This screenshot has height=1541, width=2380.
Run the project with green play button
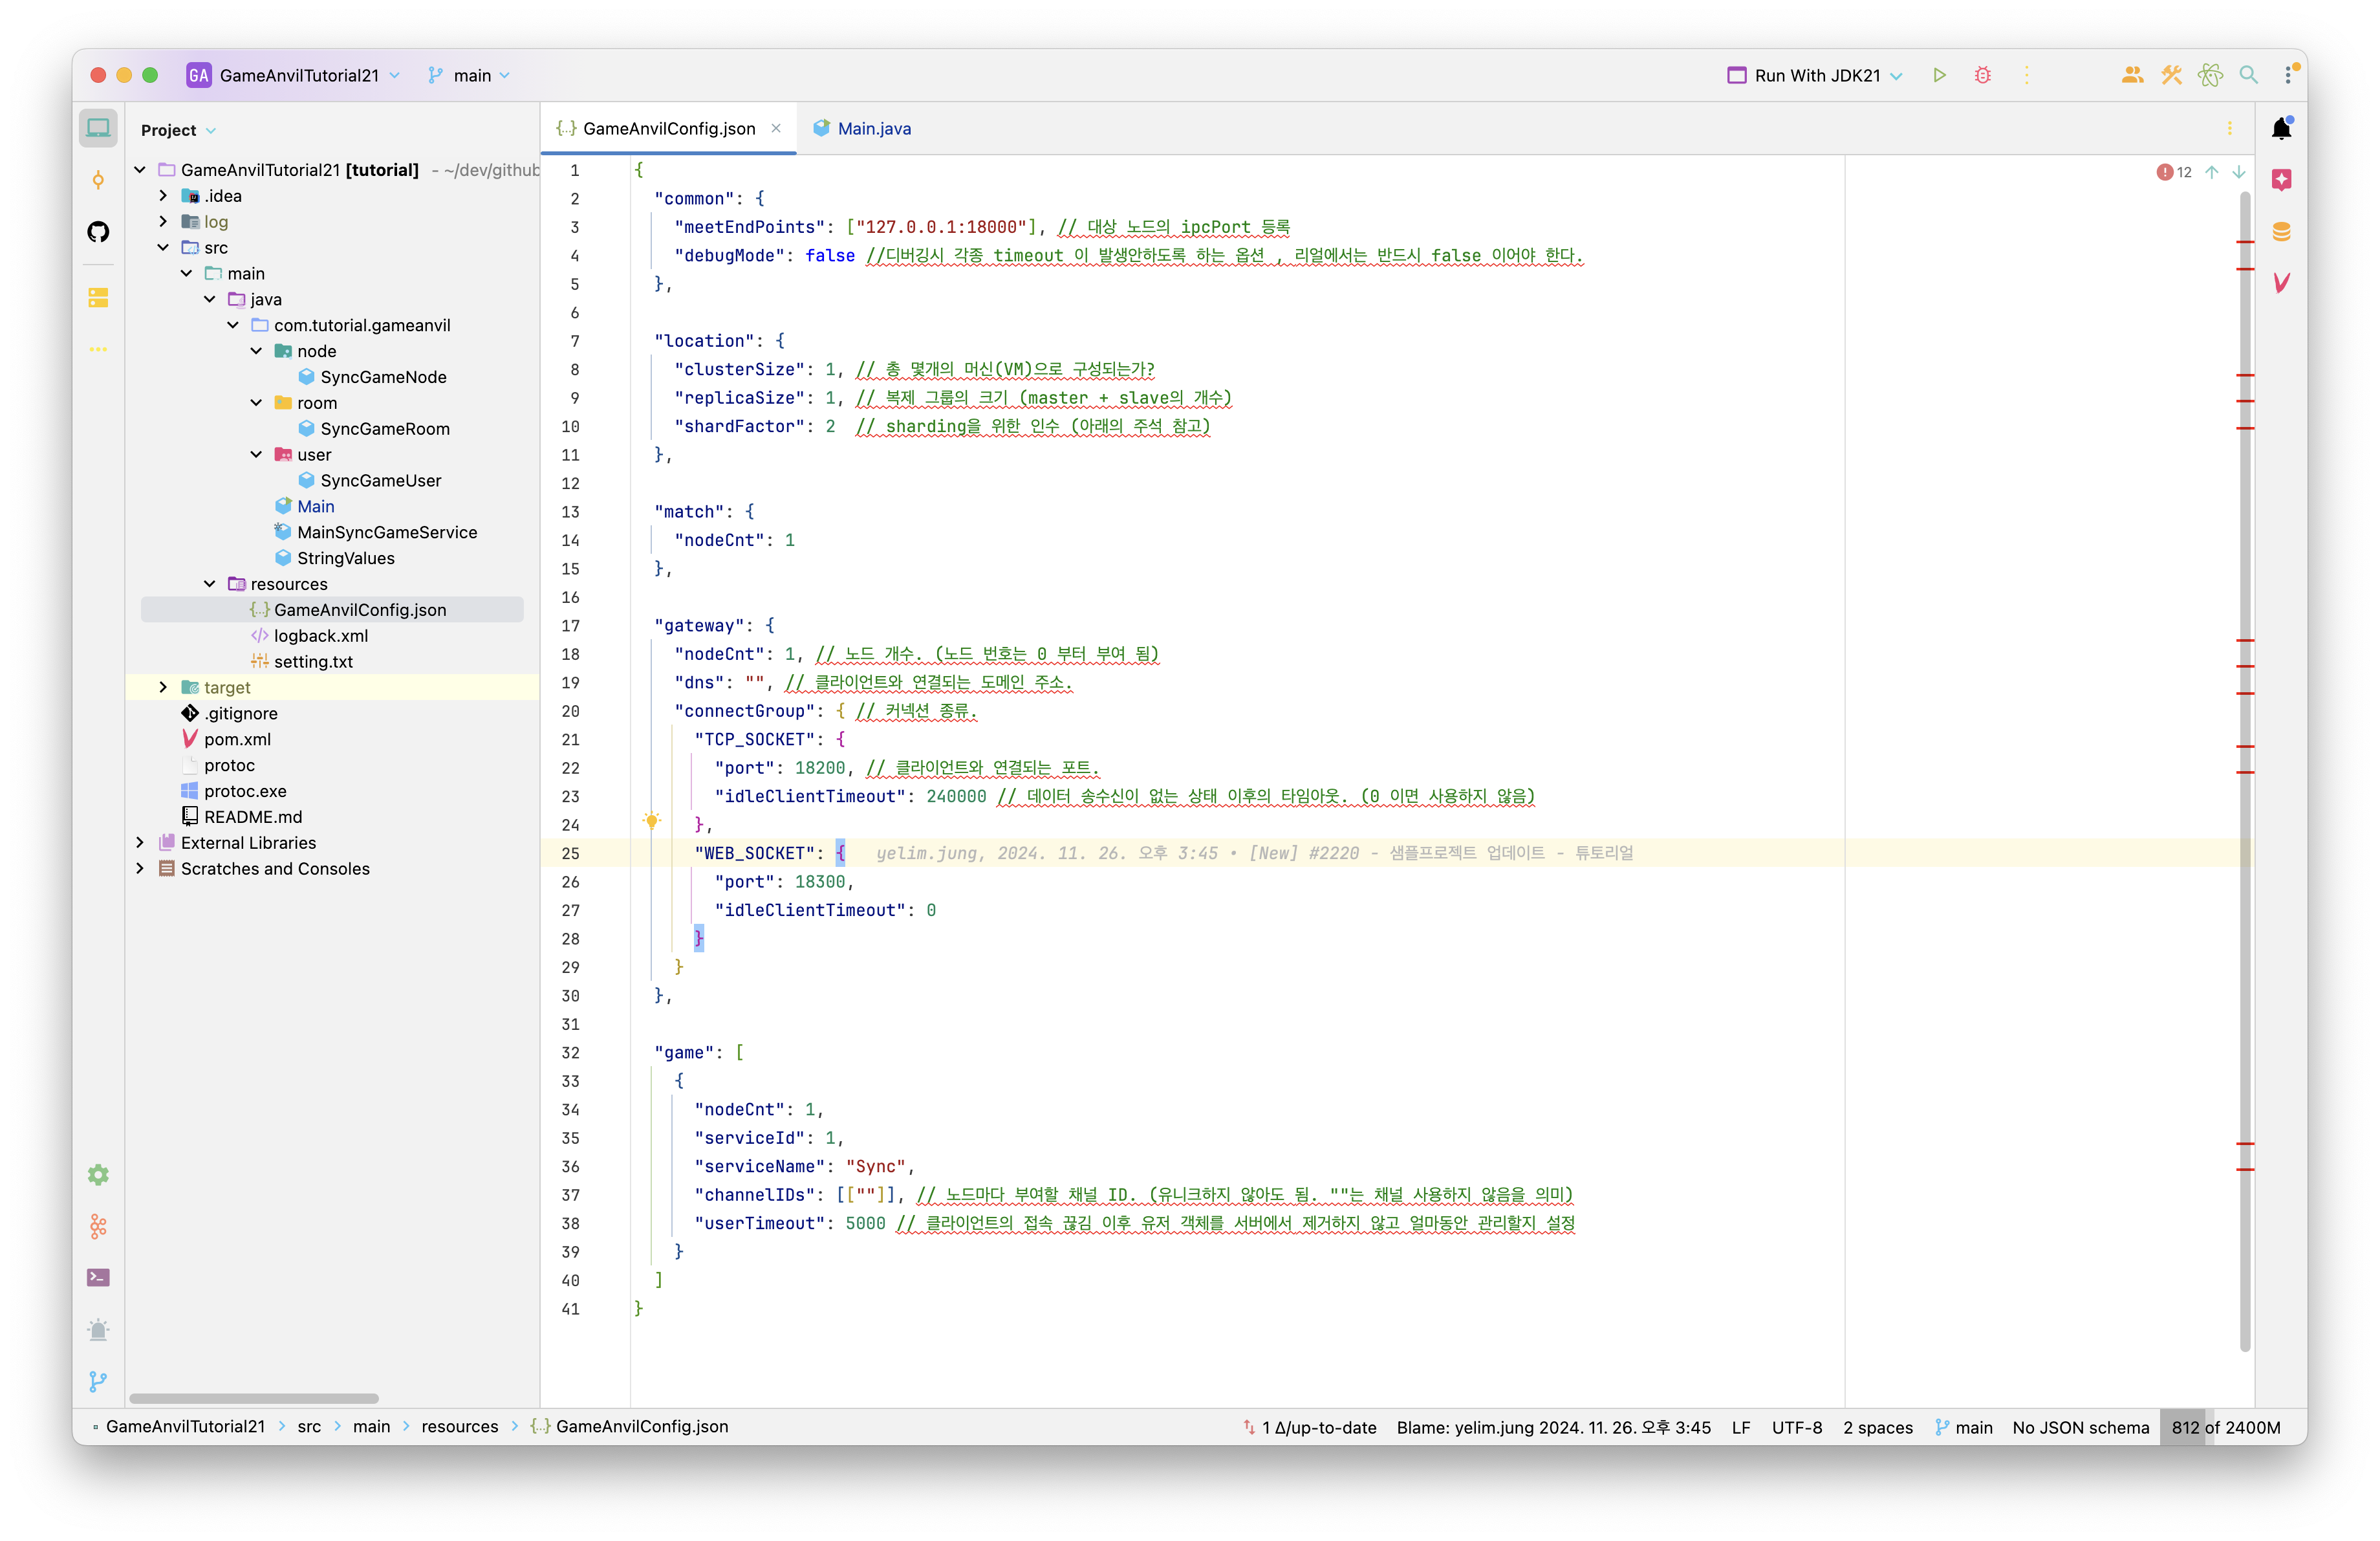[1939, 75]
